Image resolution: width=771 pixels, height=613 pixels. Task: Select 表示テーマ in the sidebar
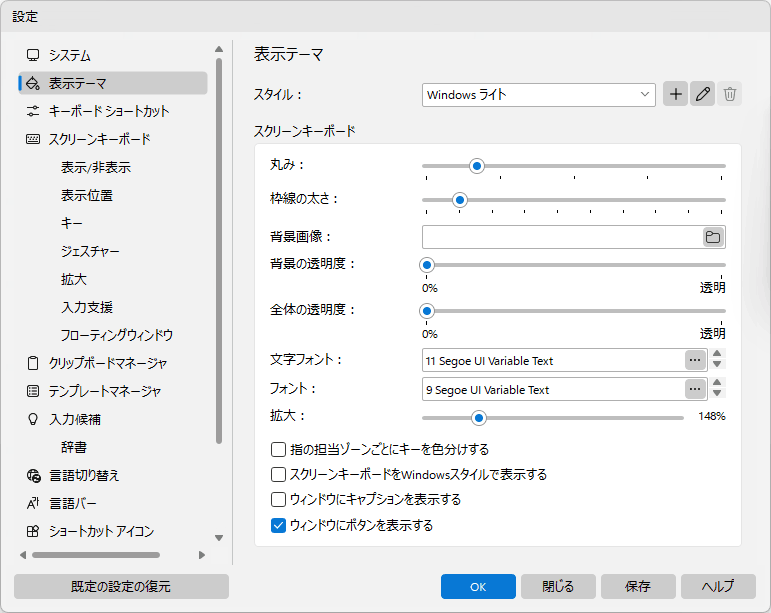(x=113, y=83)
